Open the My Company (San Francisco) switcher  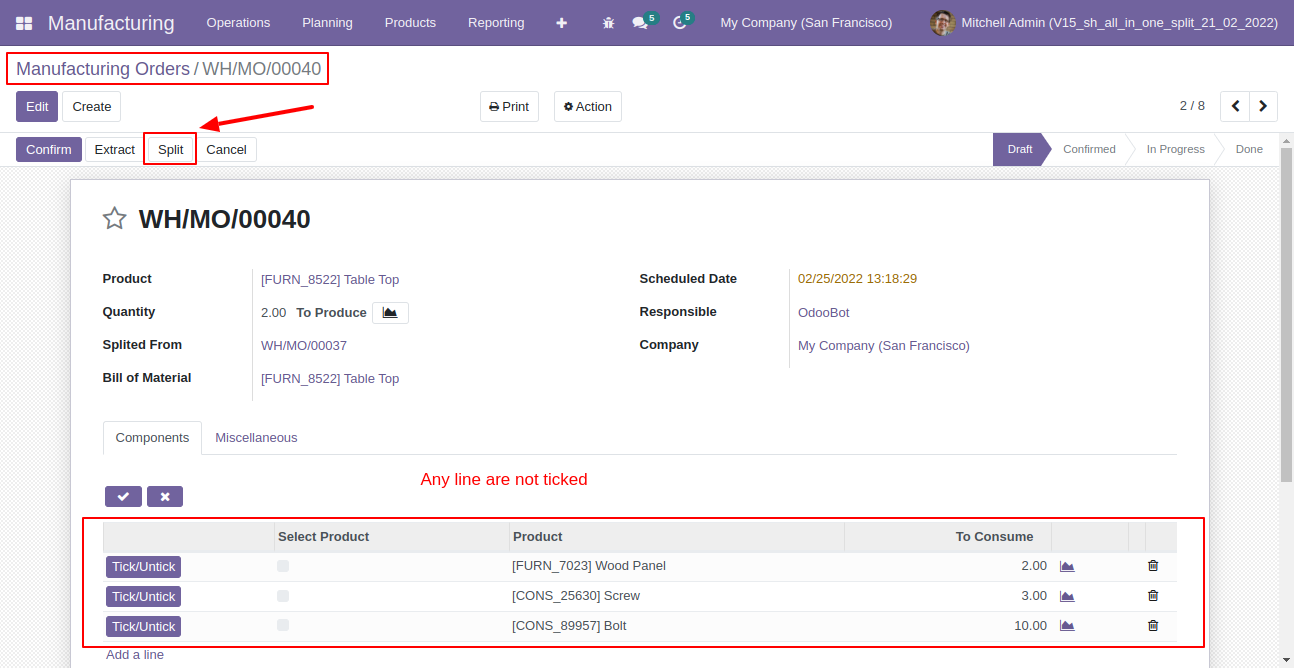tap(806, 23)
